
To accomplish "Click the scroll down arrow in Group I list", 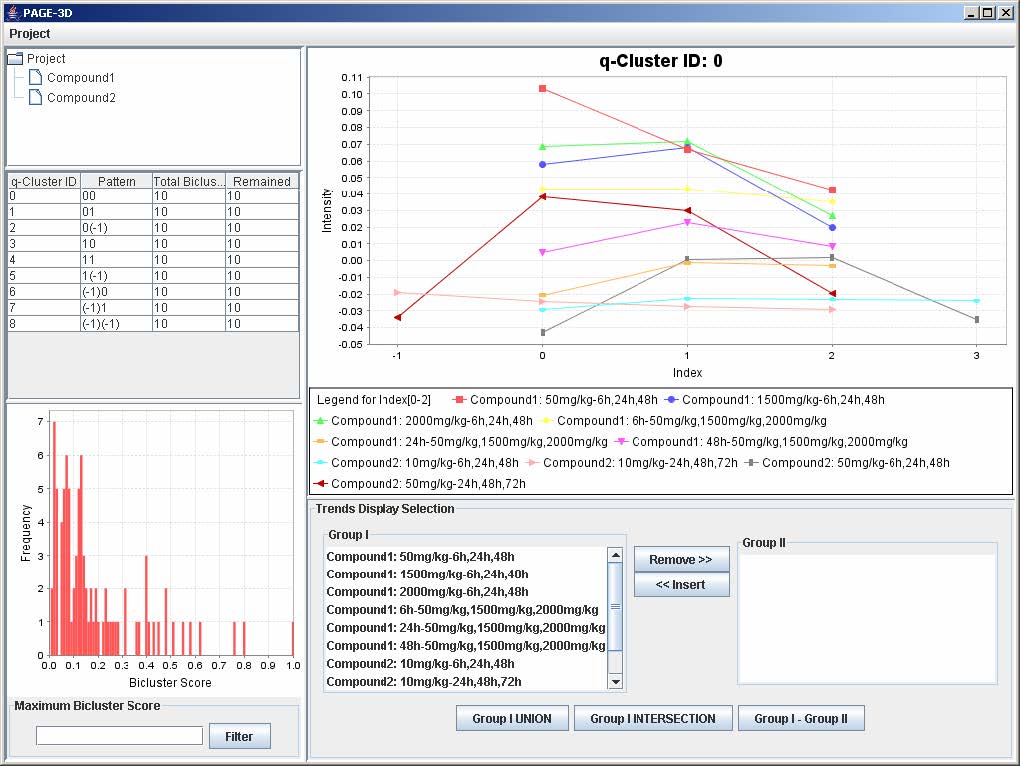I will (615, 681).
